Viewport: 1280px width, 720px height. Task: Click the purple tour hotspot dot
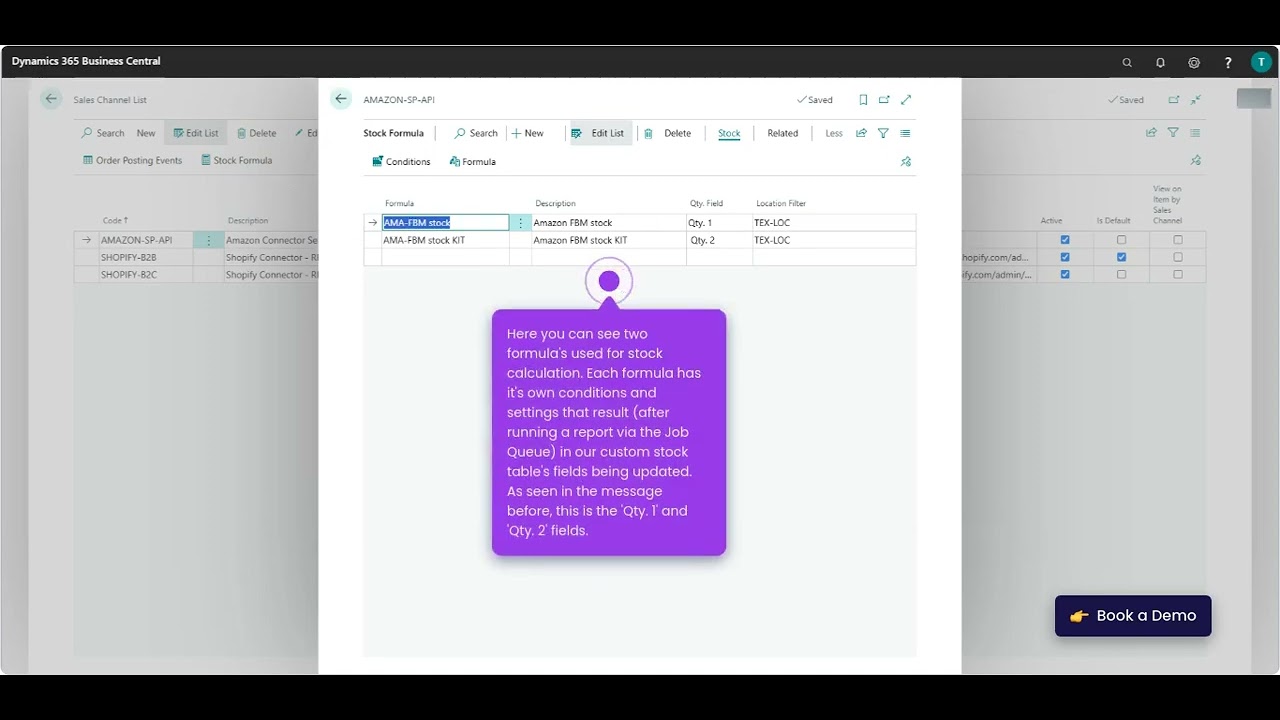pyautogui.click(x=609, y=282)
